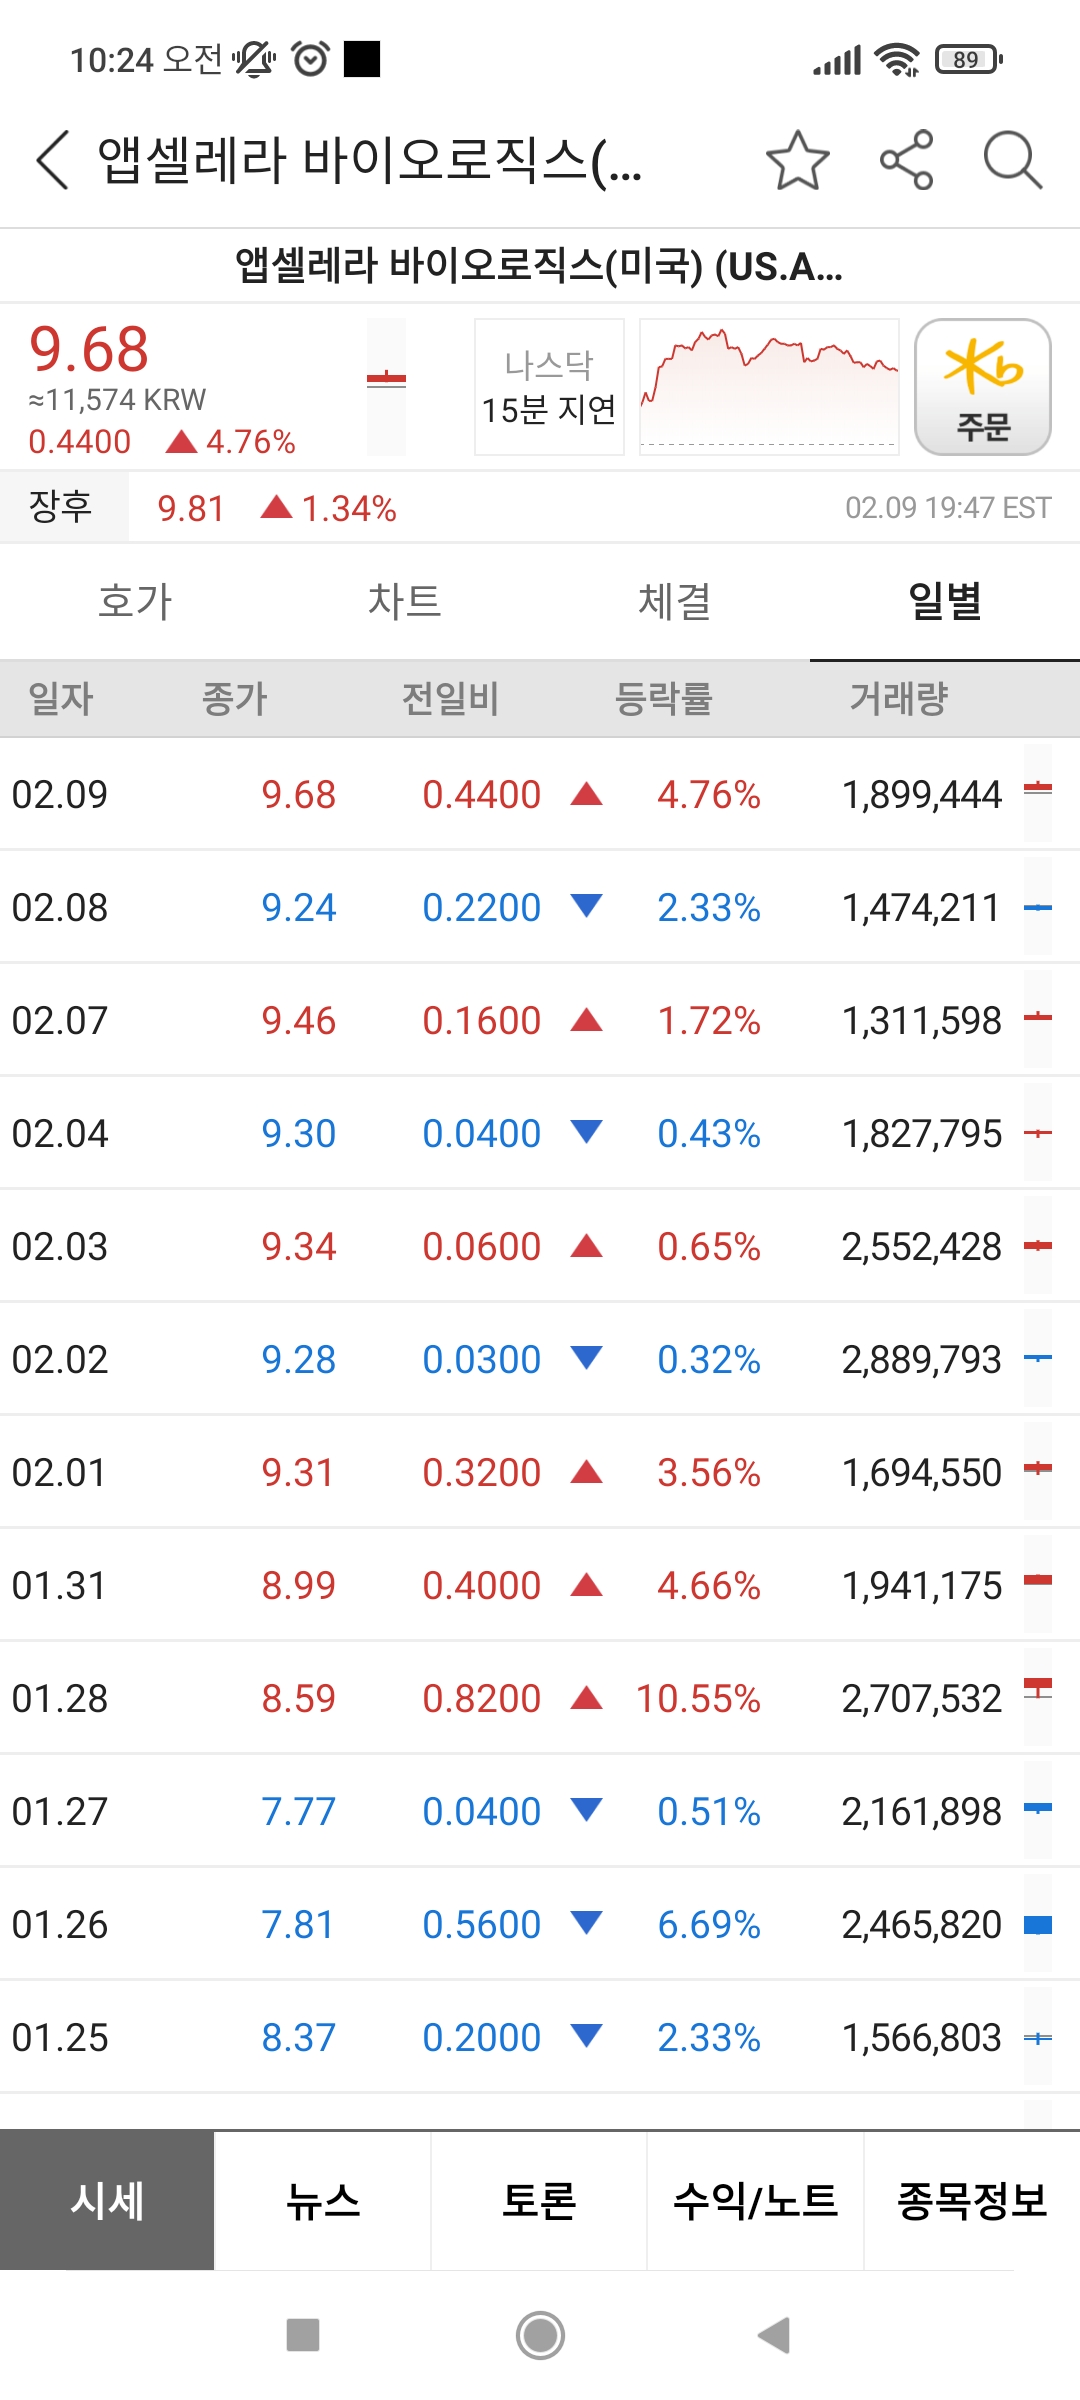Tap volume 2,552,428 on 02.03

click(x=921, y=1247)
